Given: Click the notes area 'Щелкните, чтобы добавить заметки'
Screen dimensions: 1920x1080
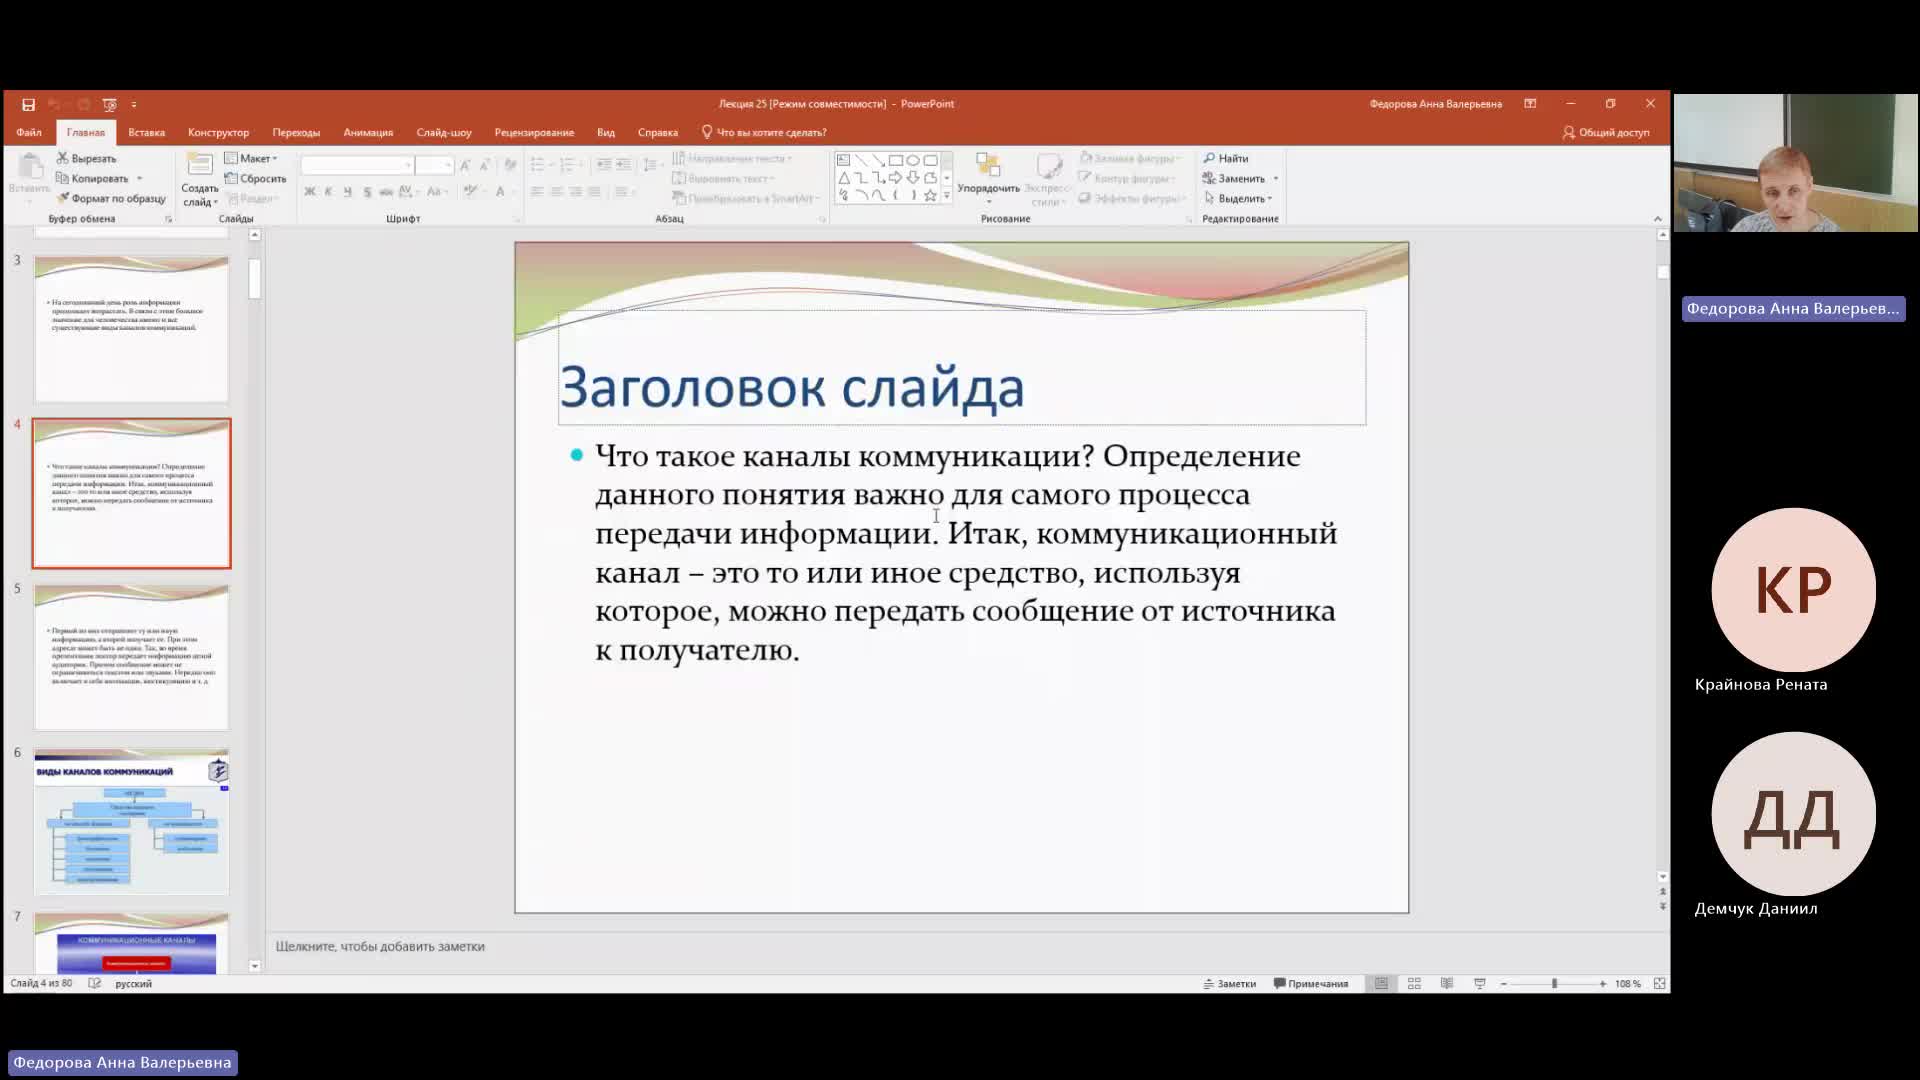Looking at the screenshot, I should (x=380, y=946).
